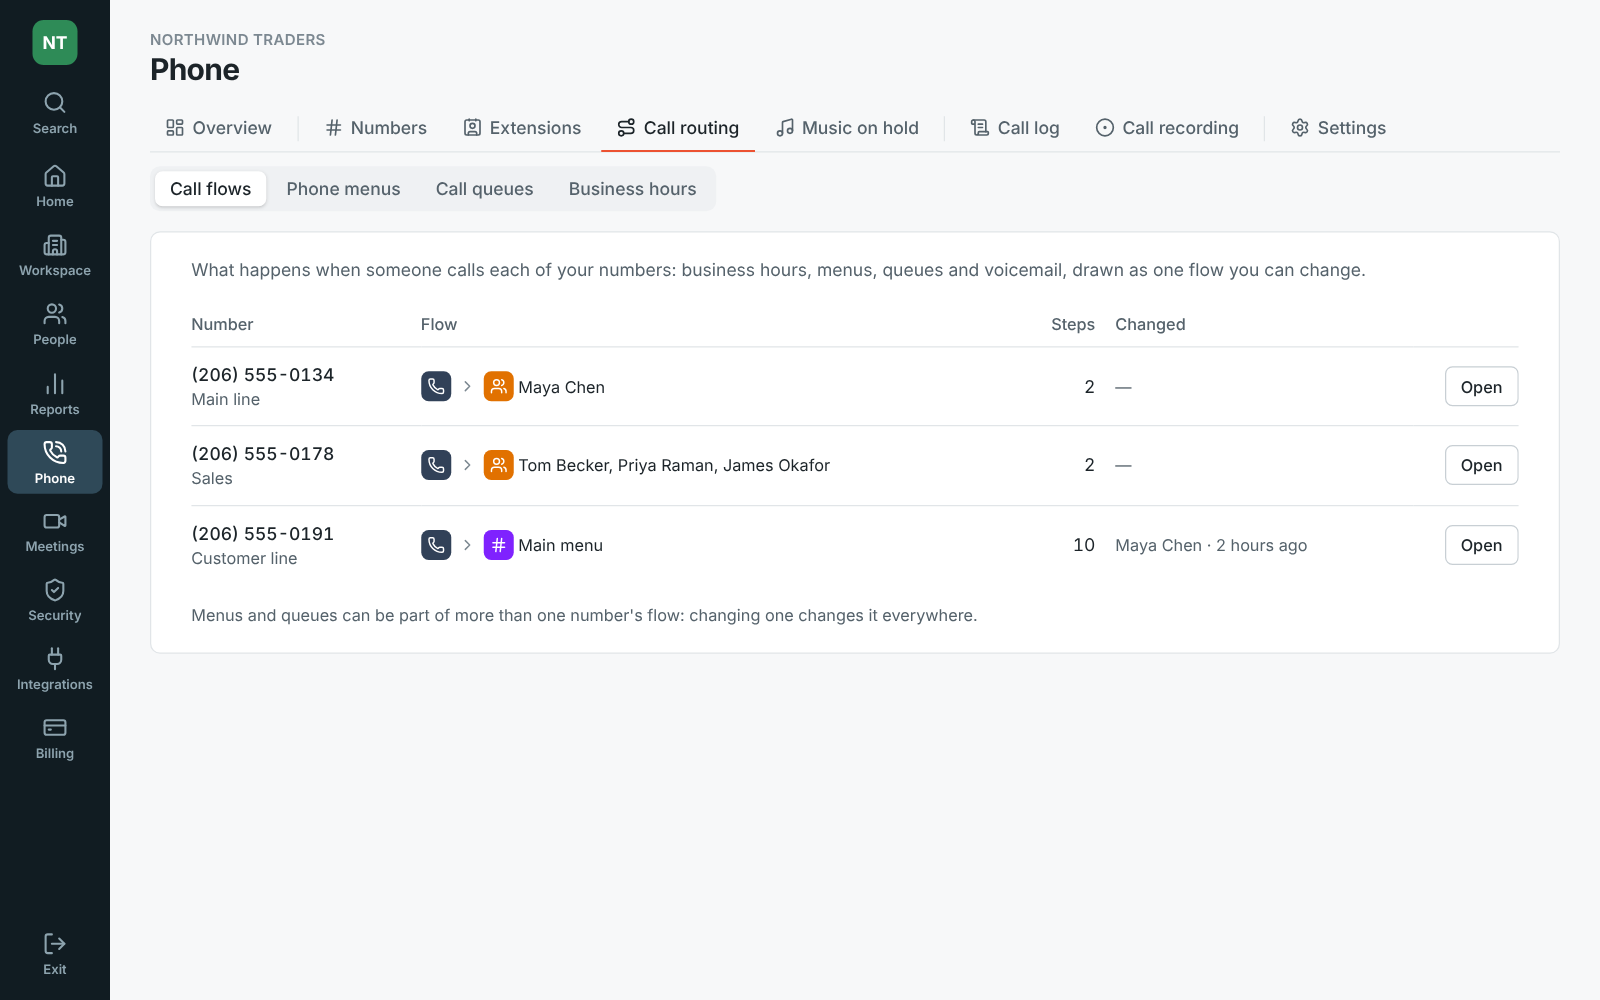Open Reports in the sidebar
The width and height of the screenshot is (1600, 1000).
[55, 395]
